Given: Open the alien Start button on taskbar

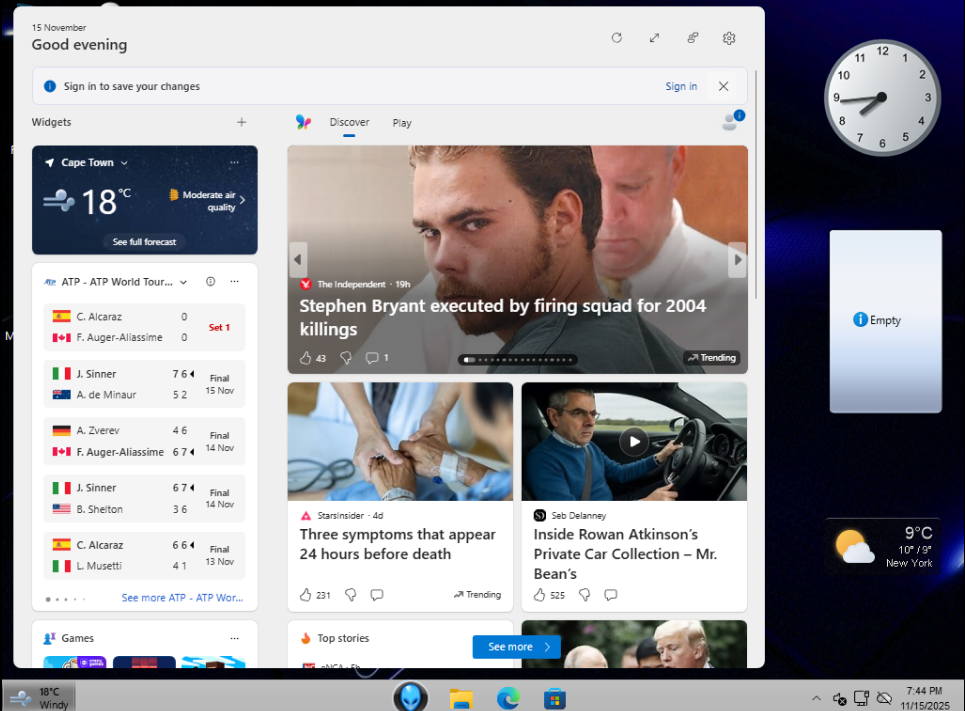Looking at the screenshot, I should (x=410, y=697).
